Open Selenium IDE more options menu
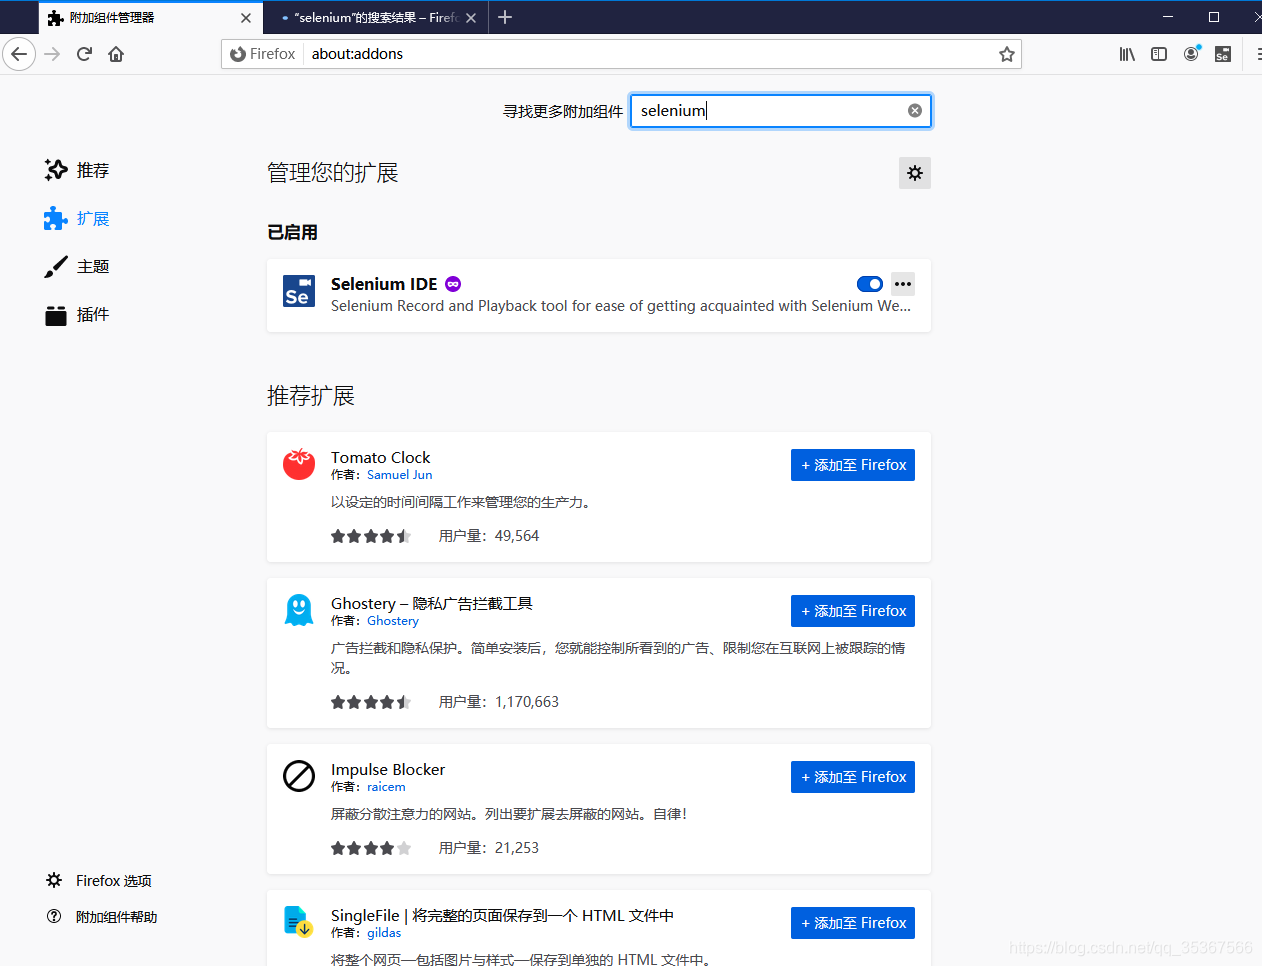This screenshot has width=1262, height=966. click(903, 284)
